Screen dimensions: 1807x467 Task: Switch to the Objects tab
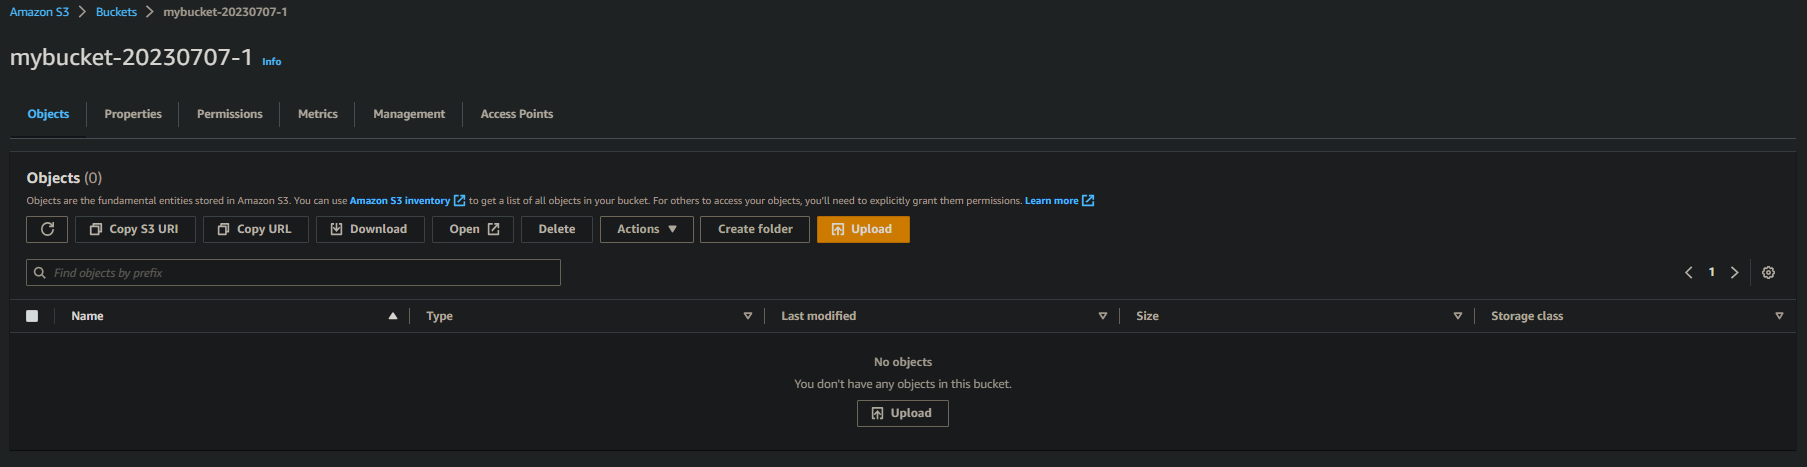coord(48,114)
